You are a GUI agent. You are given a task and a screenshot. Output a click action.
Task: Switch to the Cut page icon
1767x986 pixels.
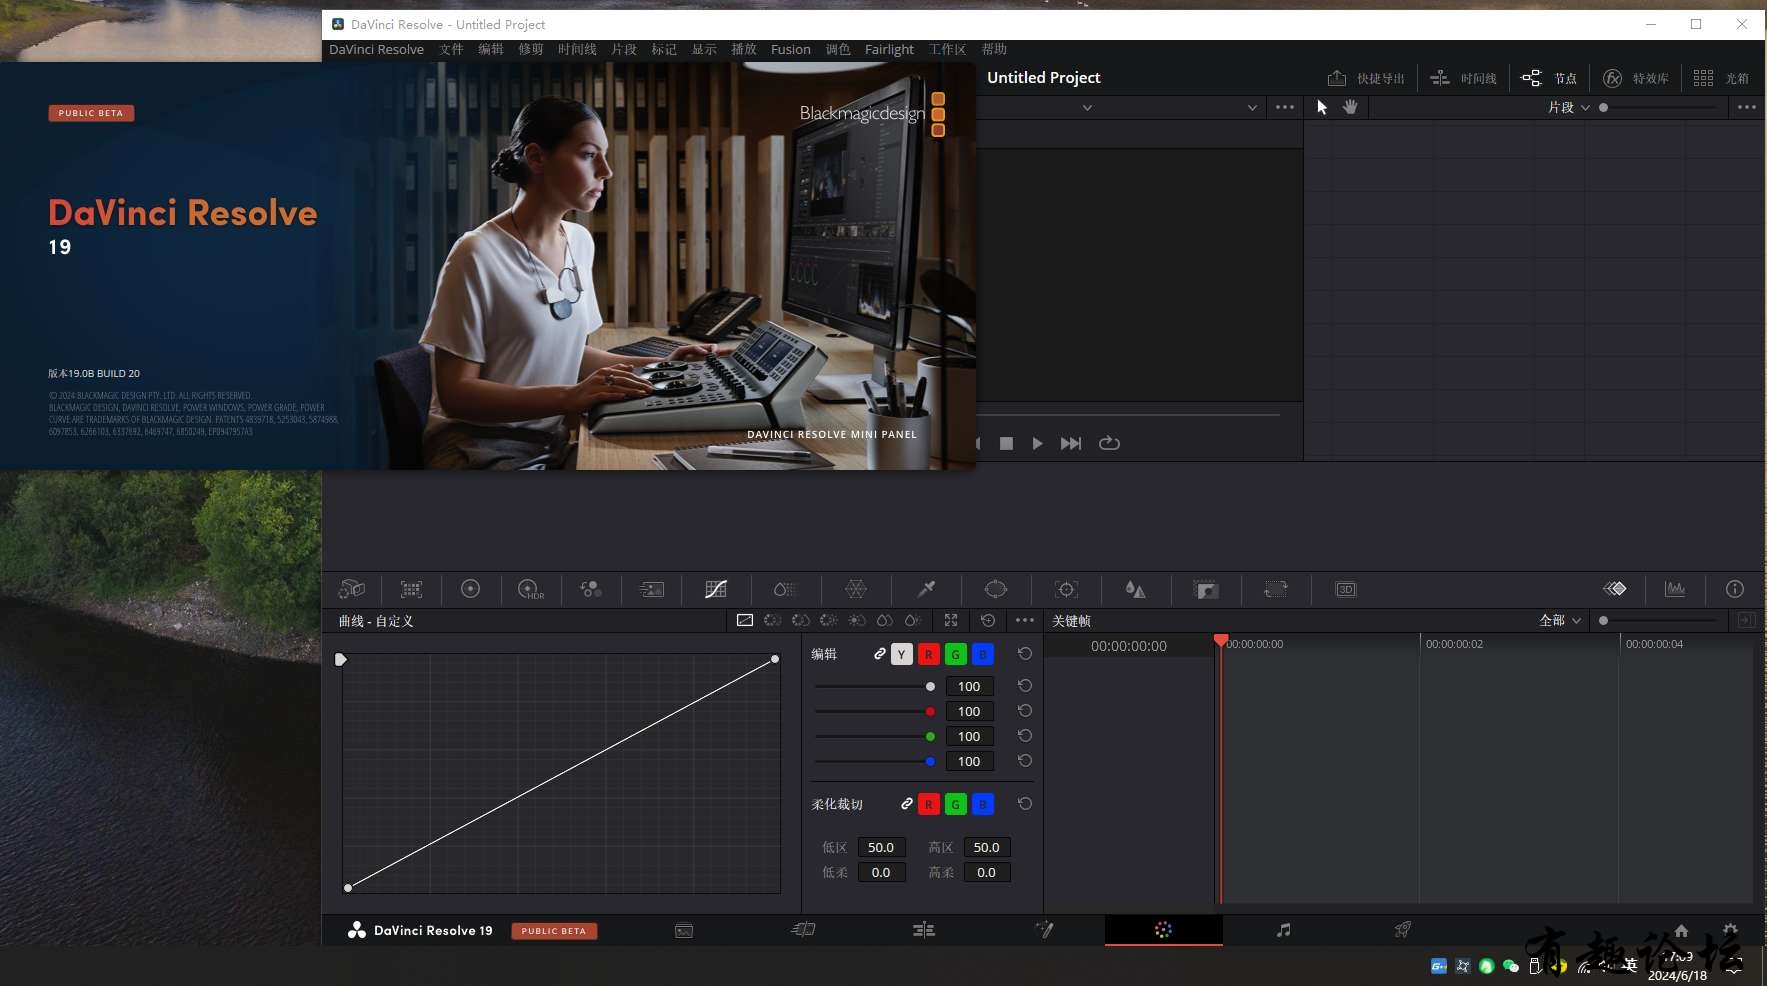click(803, 930)
